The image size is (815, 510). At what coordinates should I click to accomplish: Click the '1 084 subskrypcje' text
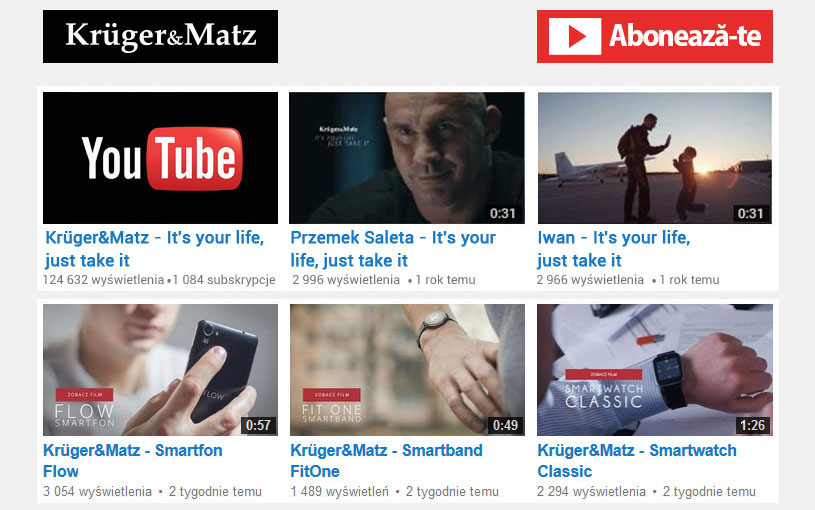[224, 280]
